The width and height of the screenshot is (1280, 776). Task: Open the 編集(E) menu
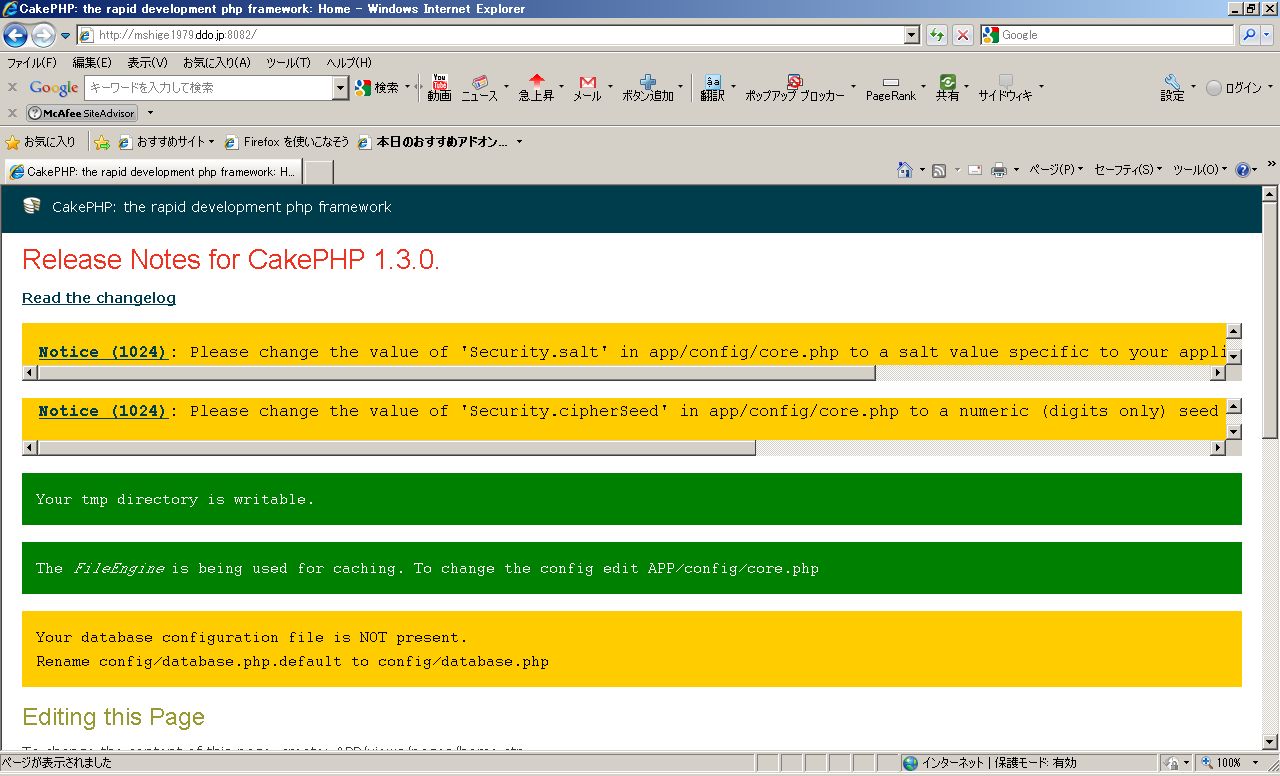(92, 62)
